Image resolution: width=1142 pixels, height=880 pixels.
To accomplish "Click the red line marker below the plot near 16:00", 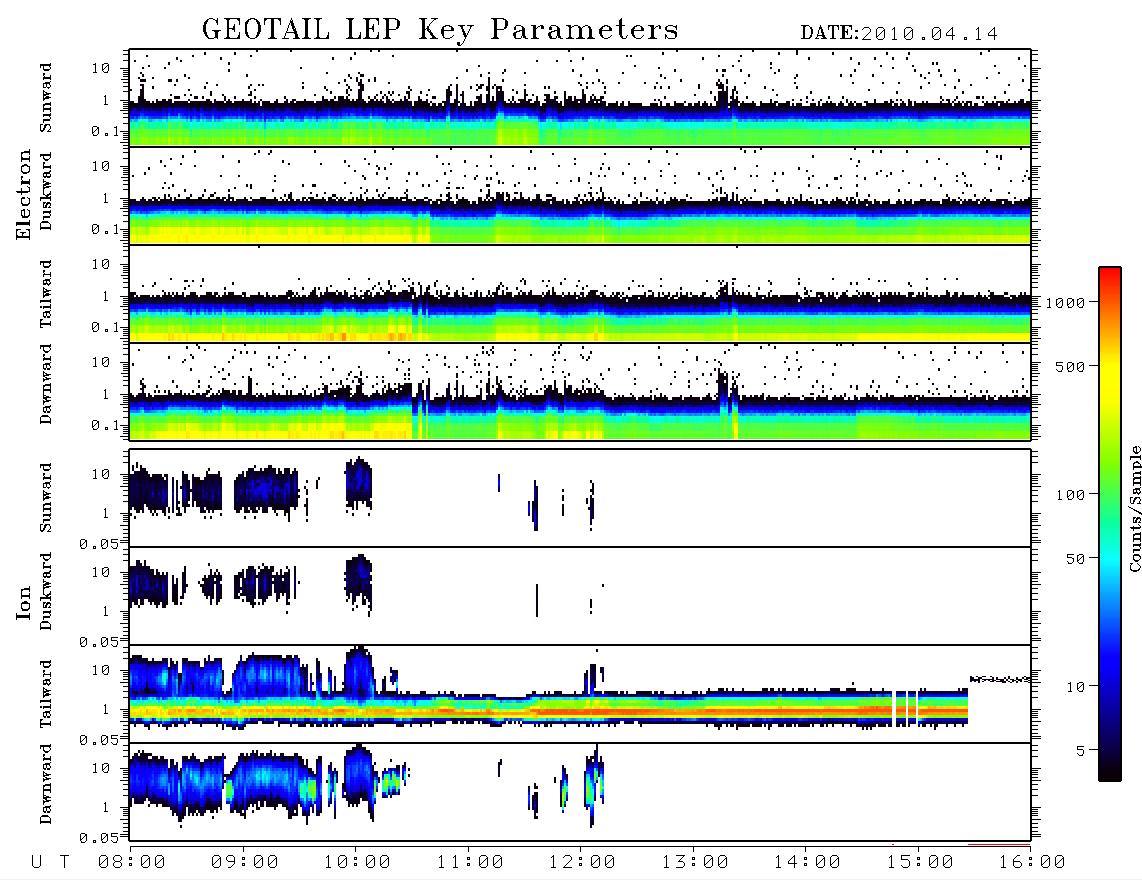I will pyautogui.click(x=999, y=845).
